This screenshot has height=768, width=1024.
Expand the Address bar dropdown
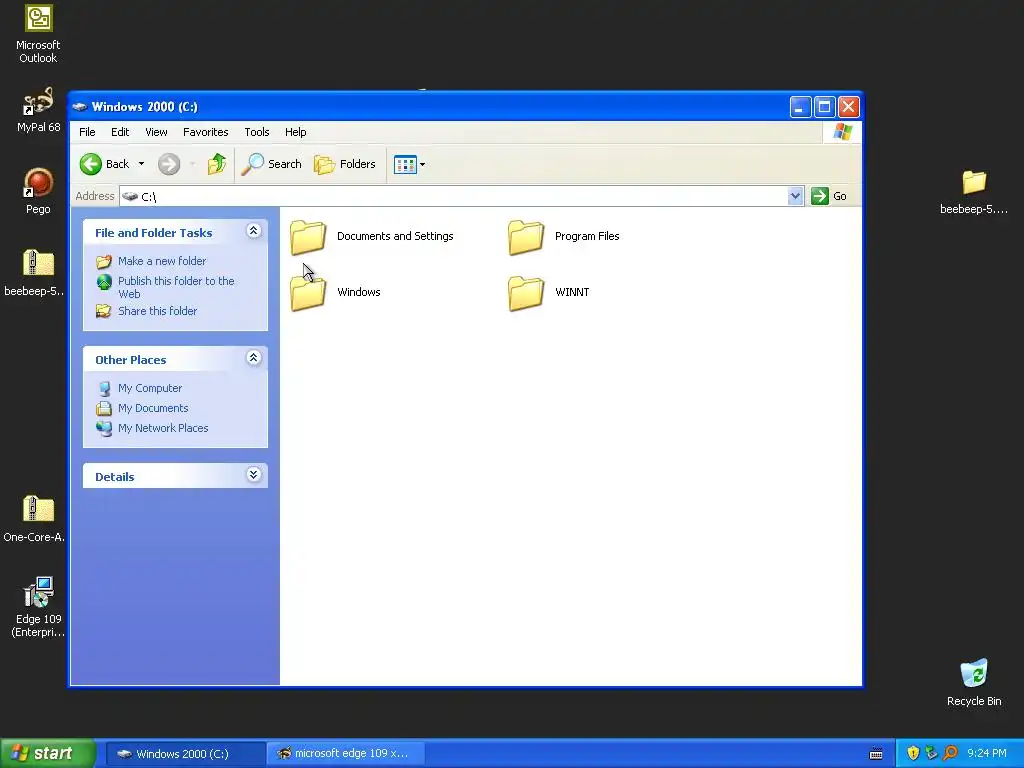pos(795,196)
